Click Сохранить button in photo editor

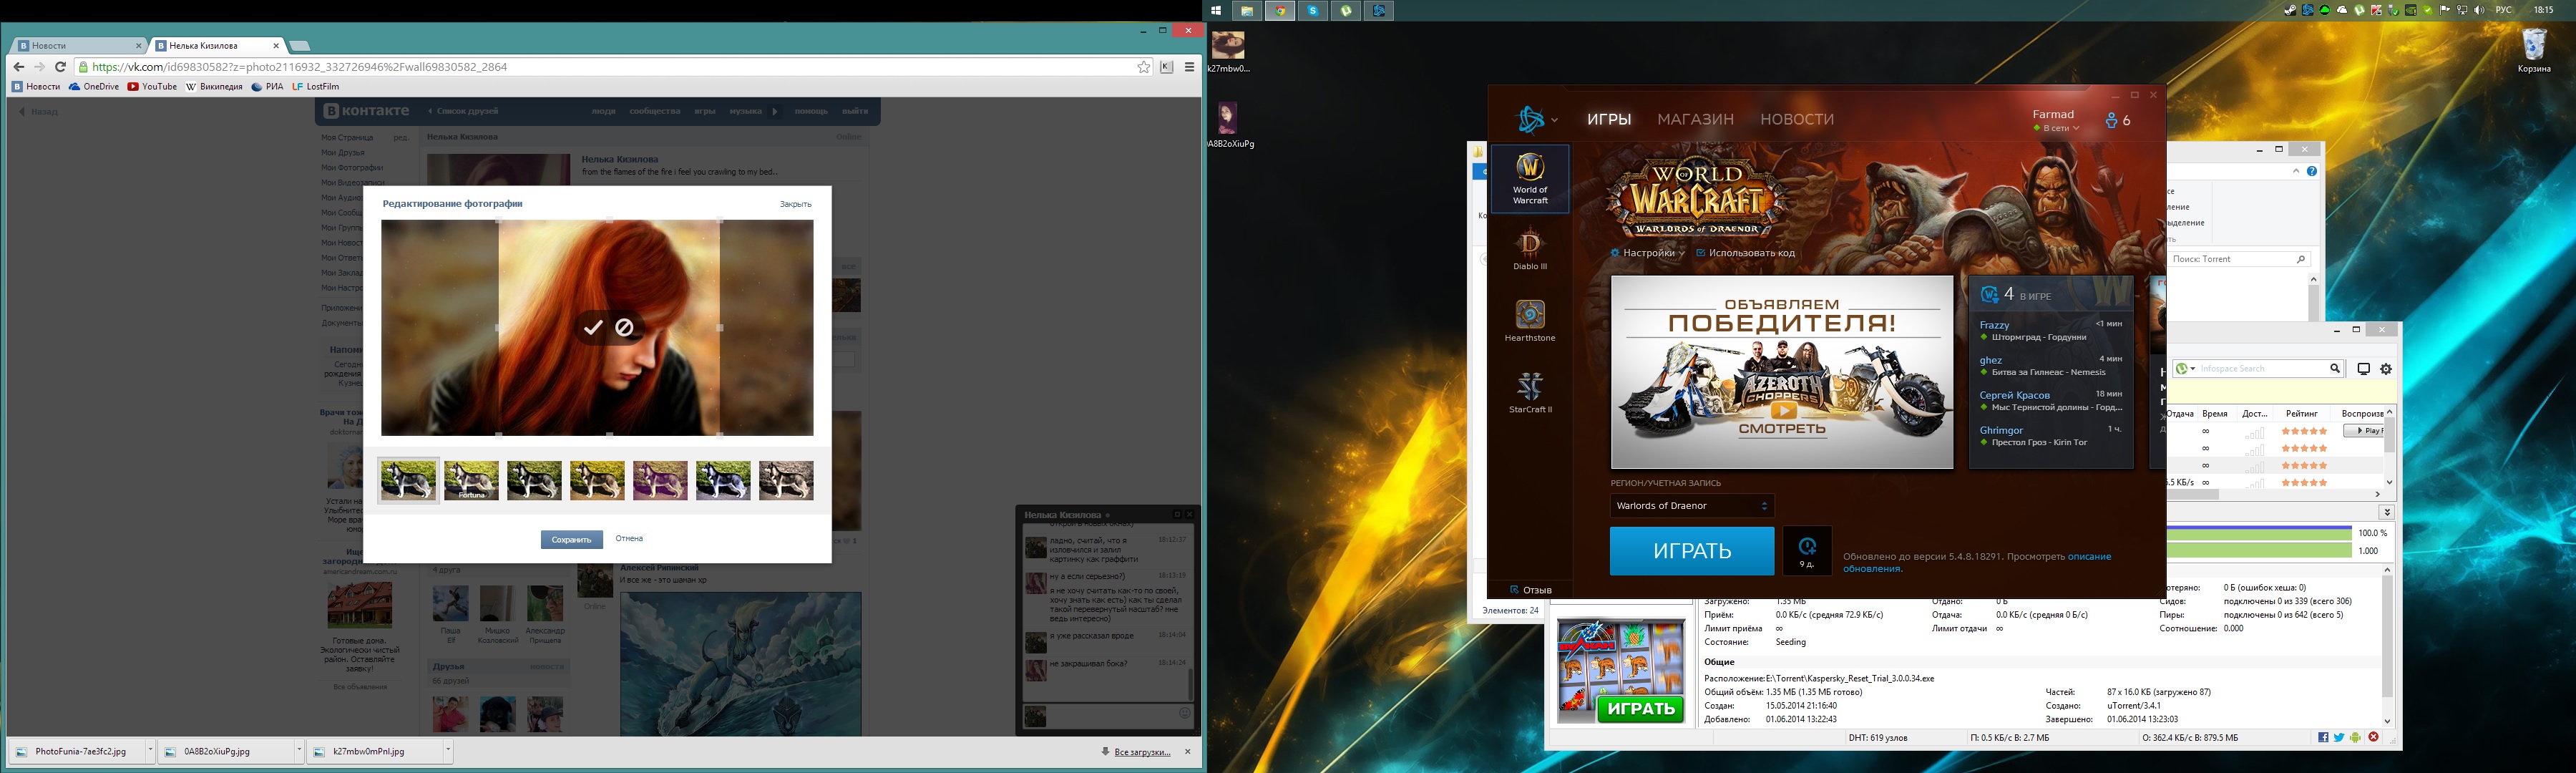click(x=572, y=540)
